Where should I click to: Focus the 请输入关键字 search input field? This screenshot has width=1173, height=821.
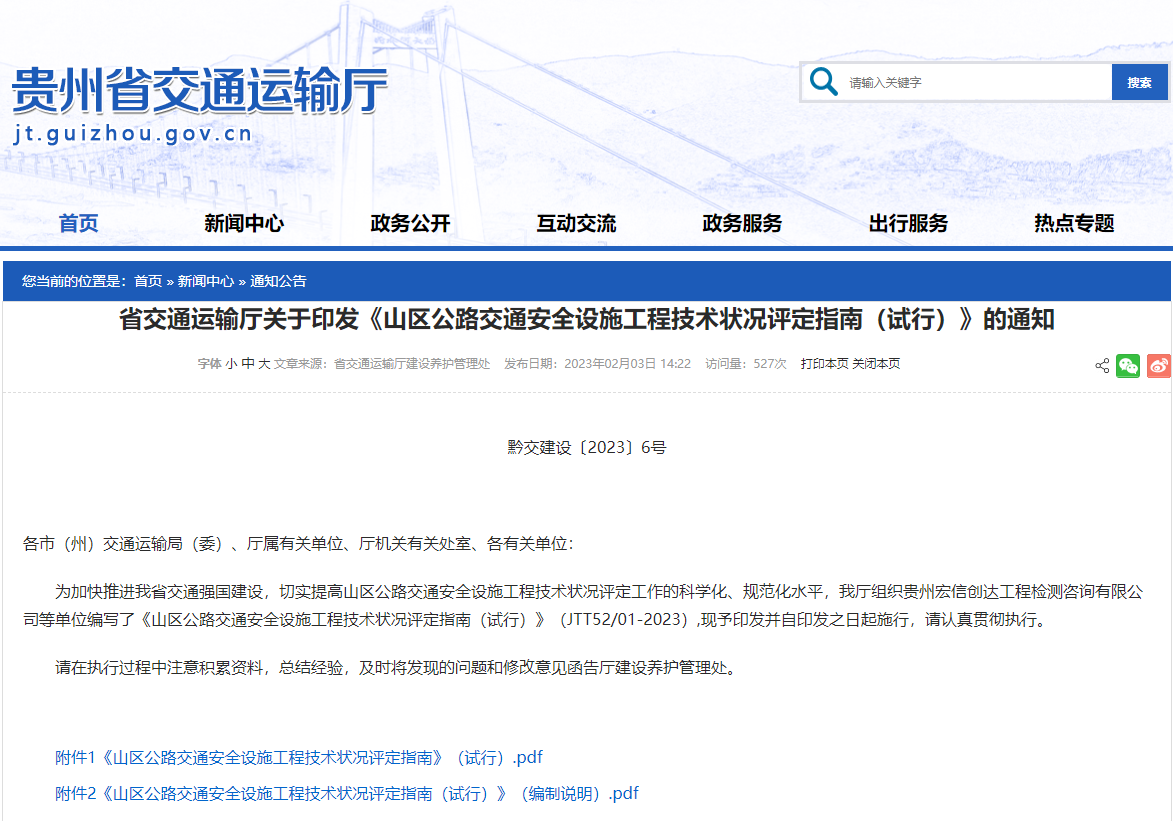pos(975,83)
